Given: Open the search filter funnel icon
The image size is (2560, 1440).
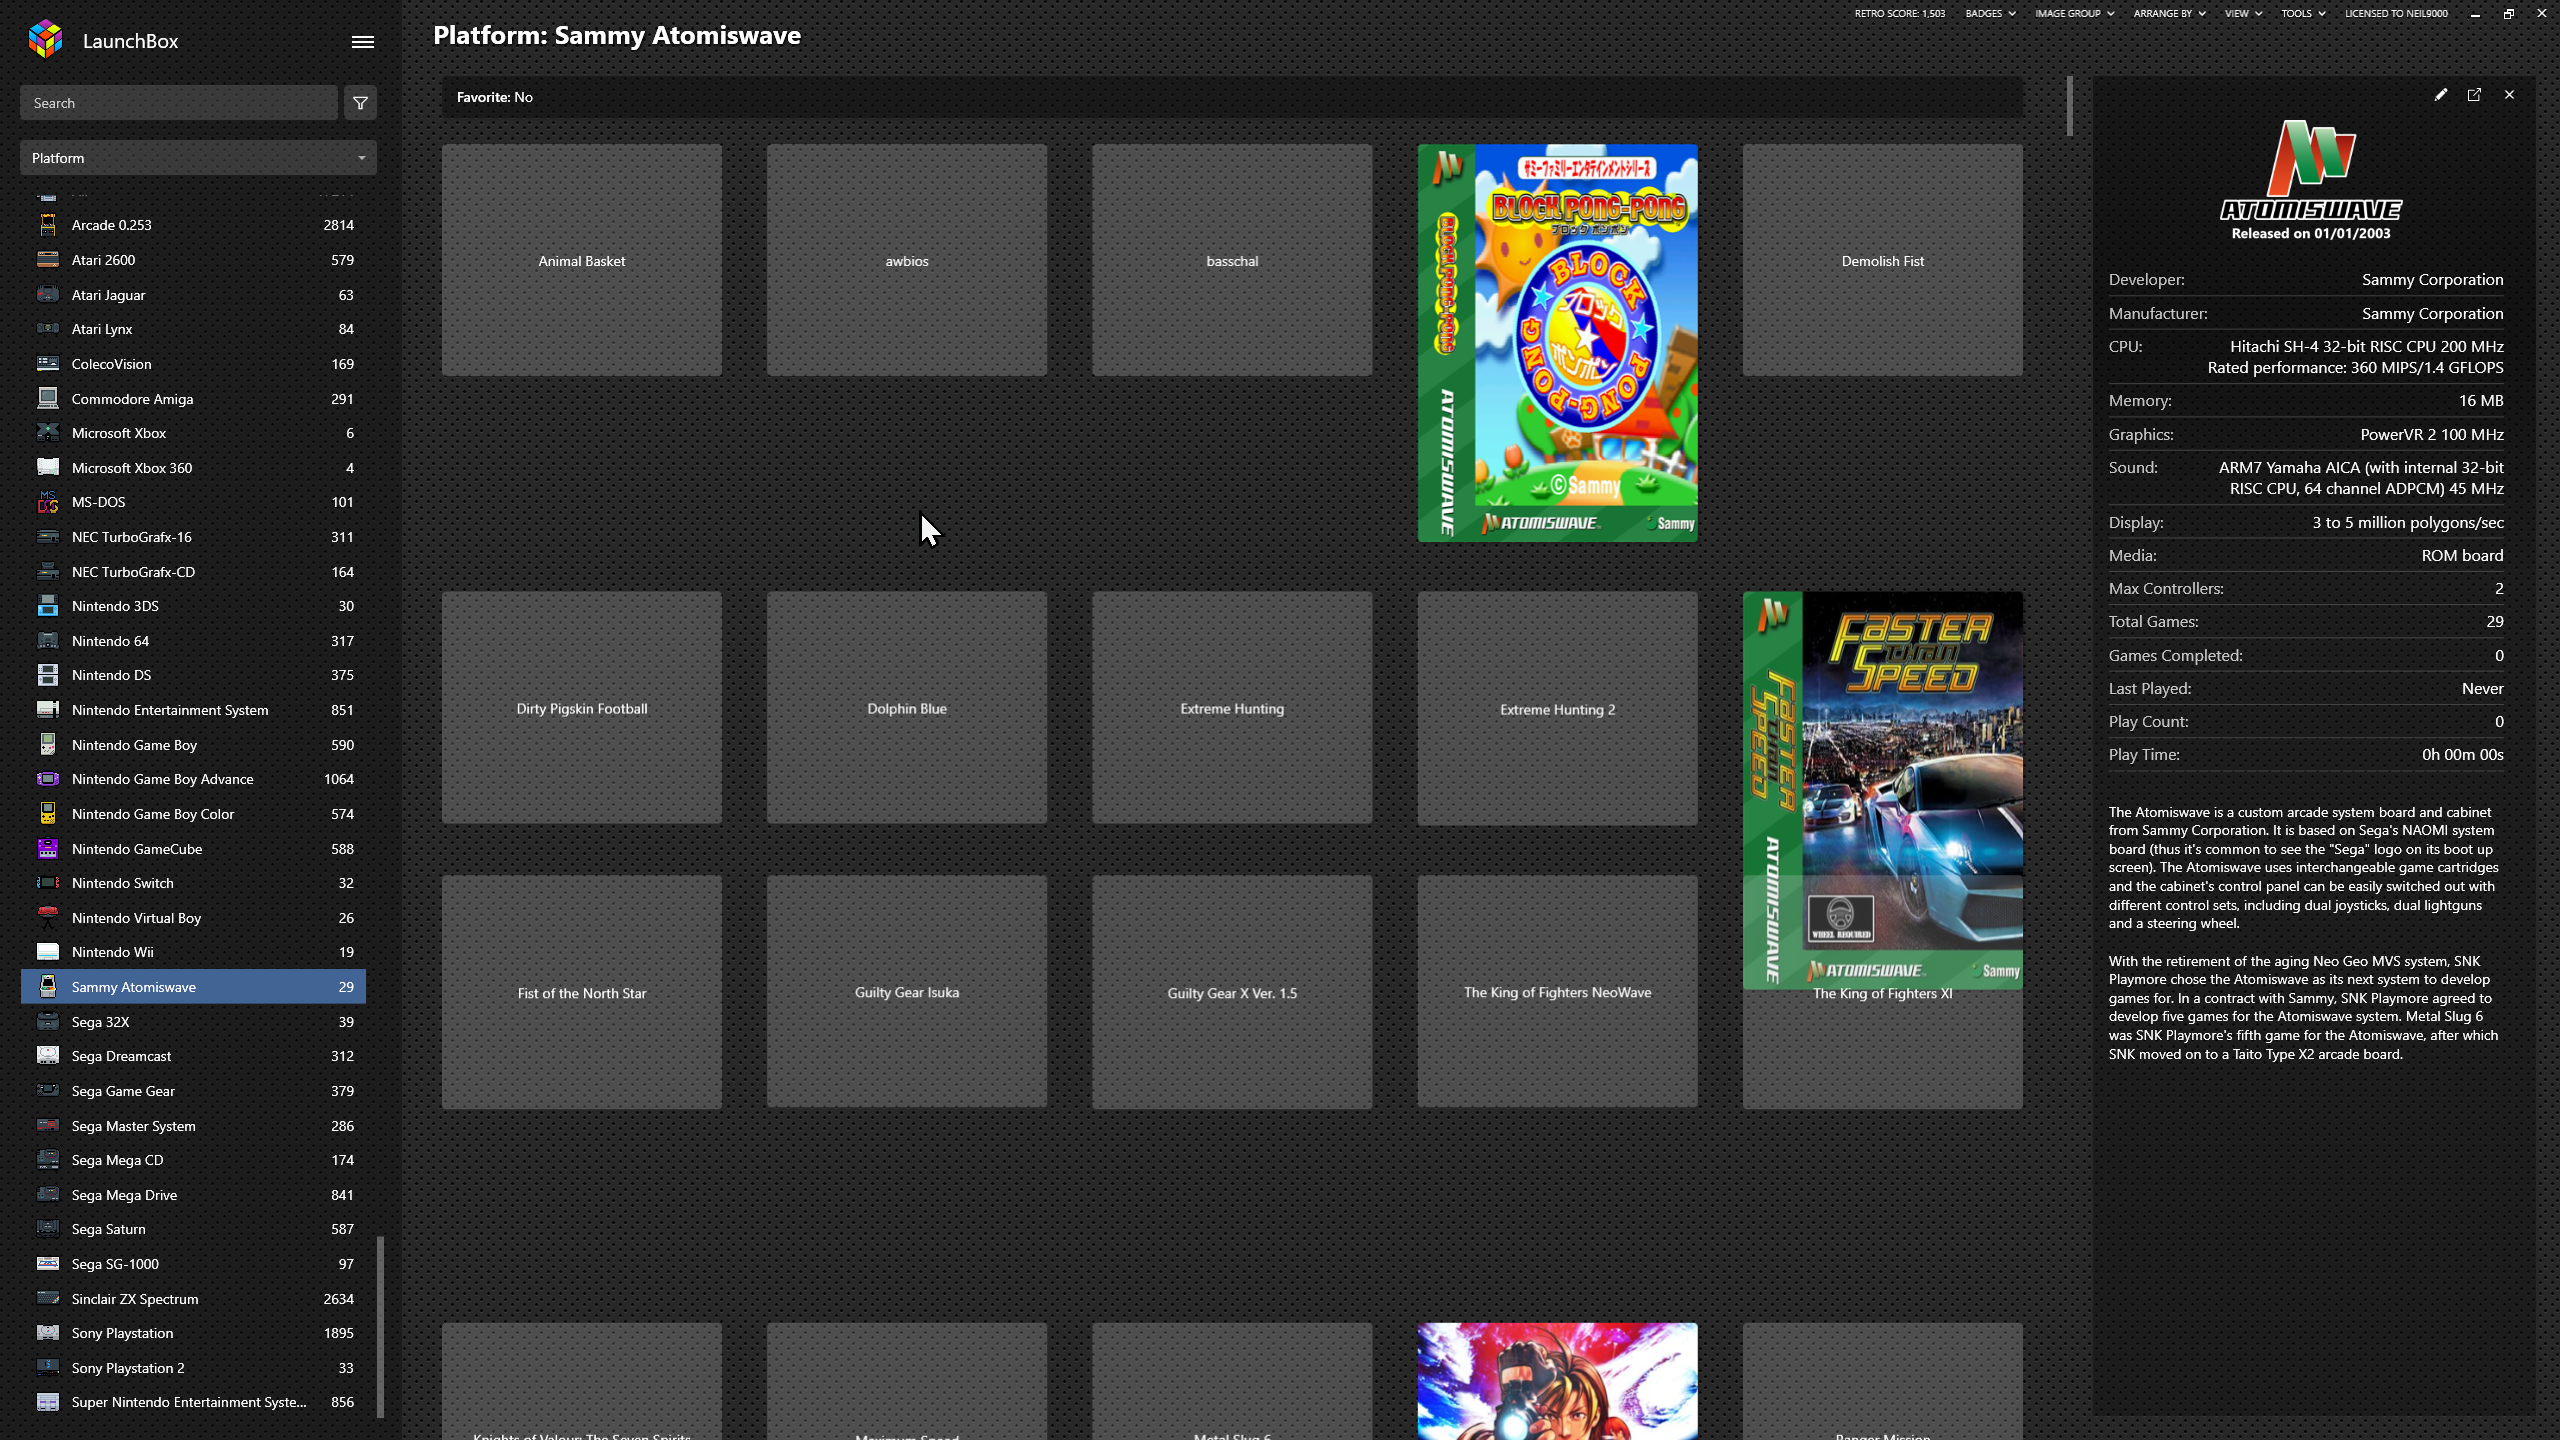Looking at the screenshot, I should click(361, 103).
